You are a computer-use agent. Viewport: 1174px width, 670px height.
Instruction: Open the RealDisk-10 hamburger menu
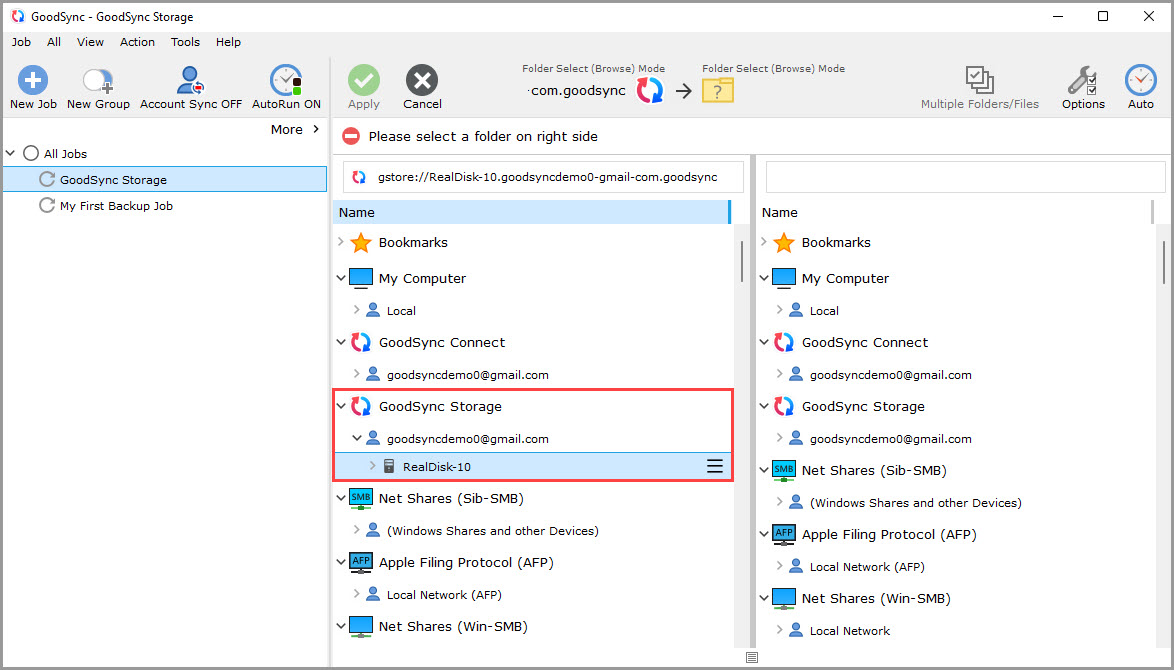click(x=715, y=466)
